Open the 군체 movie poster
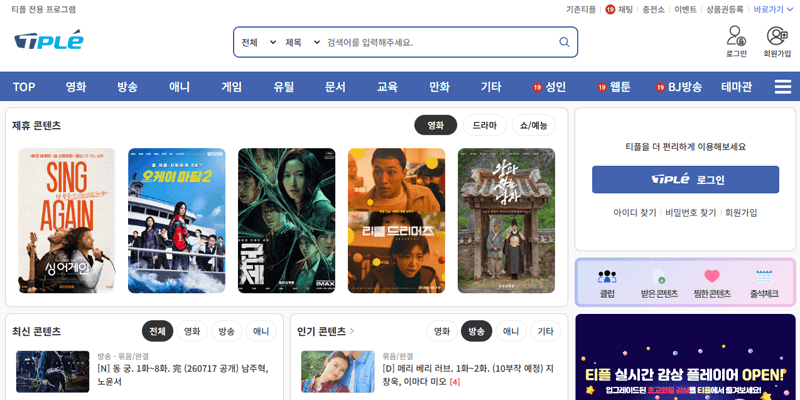Image resolution: width=800 pixels, height=400 pixels. tap(287, 220)
